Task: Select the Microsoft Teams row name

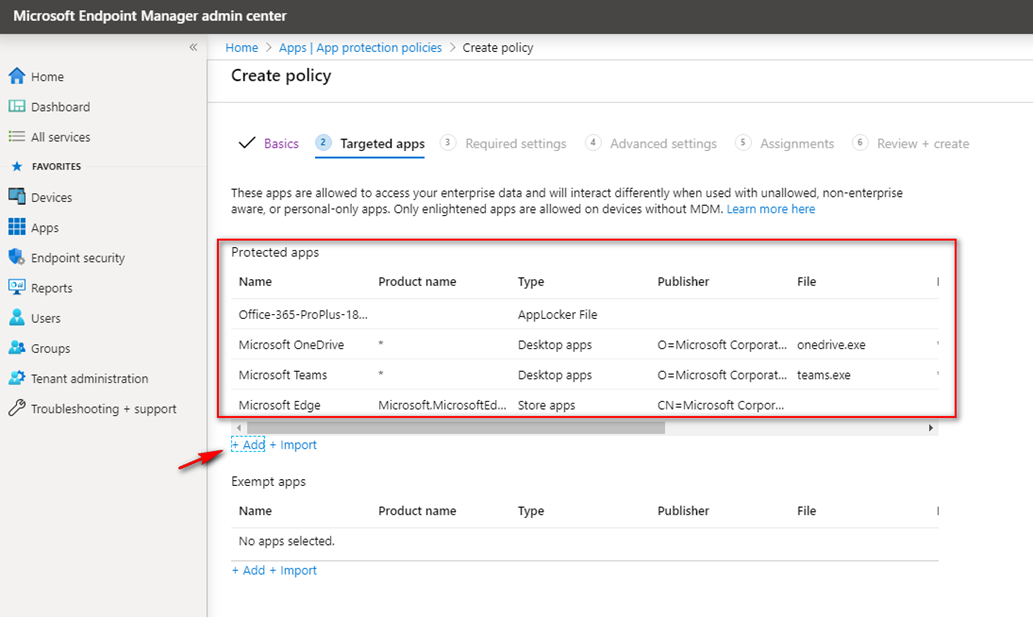Action: coord(283,375)
